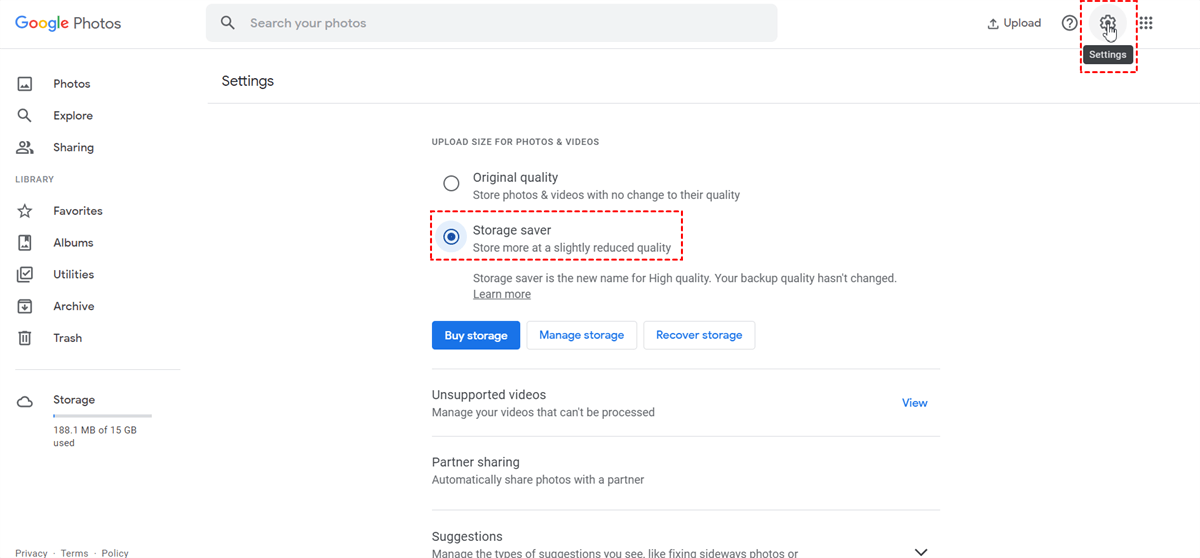This screenshot has height=558, width=1200.
Task: Open the Settings gear icon
Action: (1107, 23)
